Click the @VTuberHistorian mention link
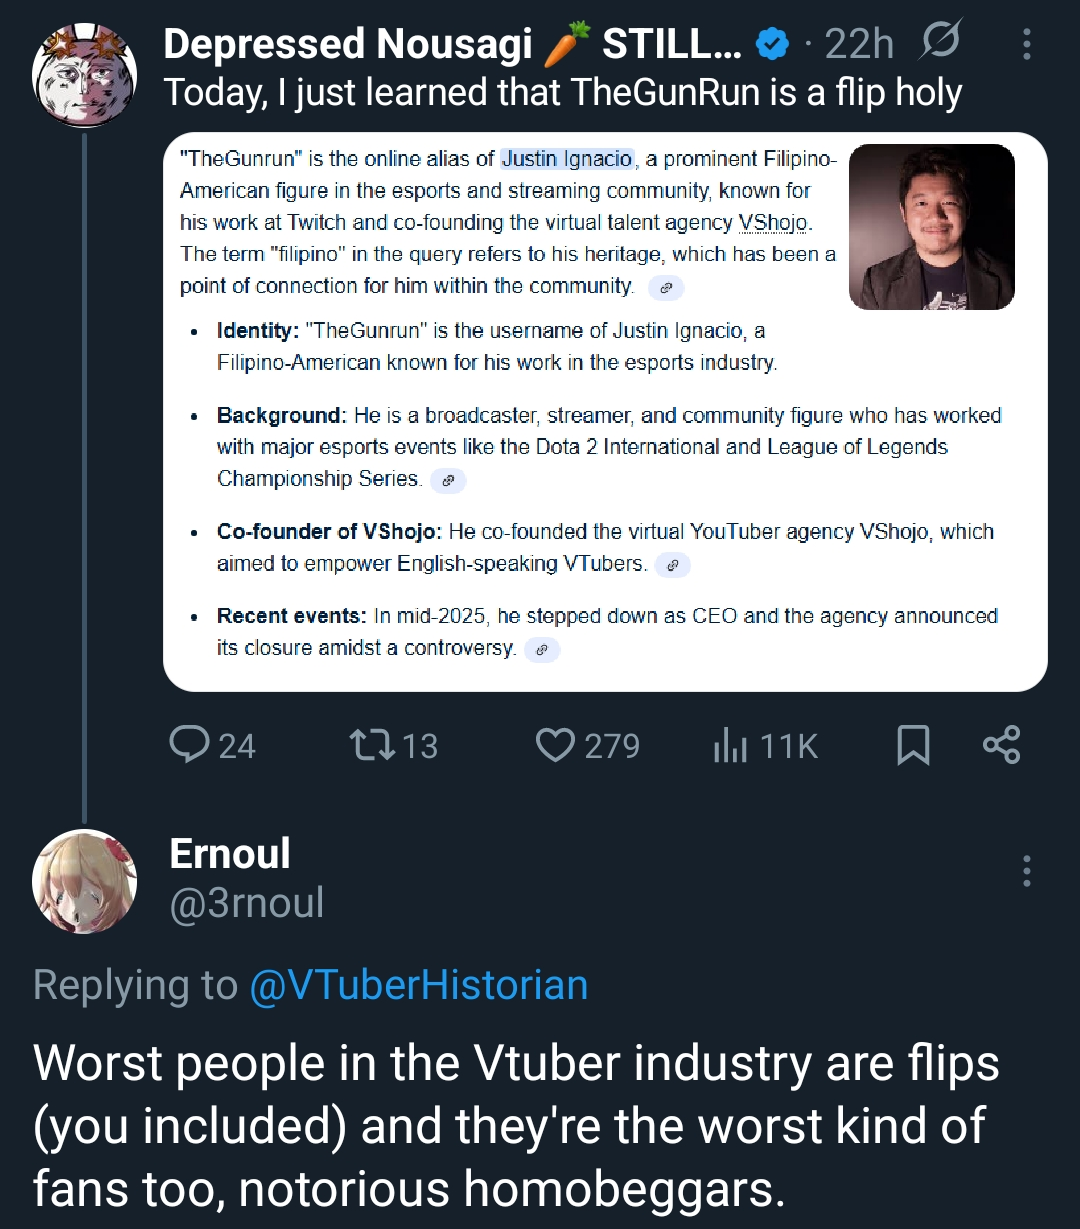The image size is (1080, 1229). tap(417, 985)
